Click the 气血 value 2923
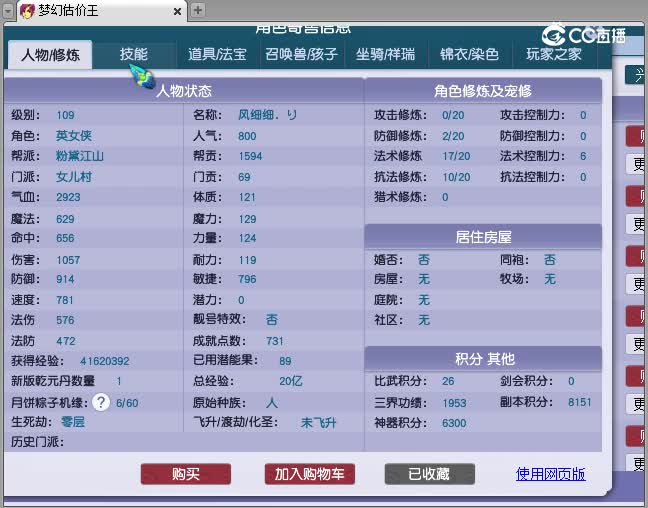The height and width of the screenshot is (508, 648). 68,197
